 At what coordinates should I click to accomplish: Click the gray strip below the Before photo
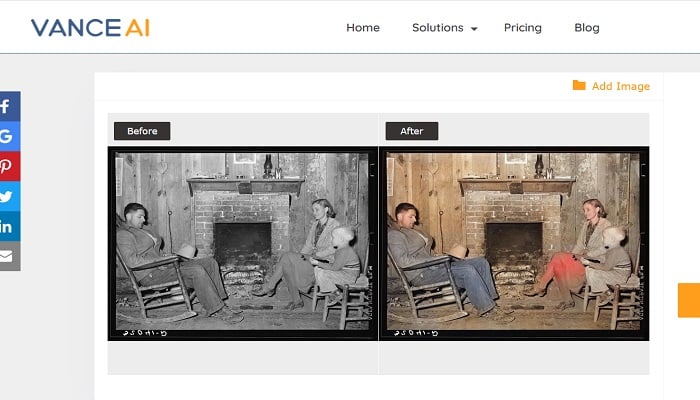click(243, 357)
